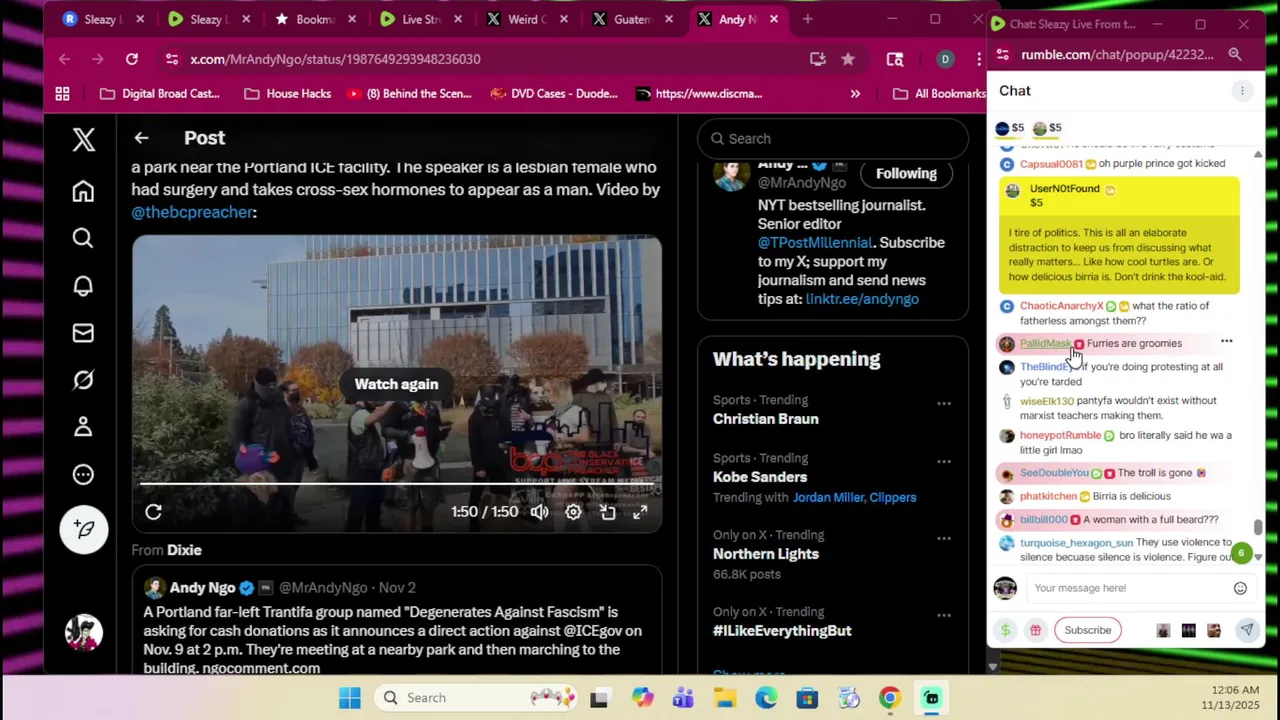Click the X Search field
This screenshot has width=1280, height=720.
832,139
